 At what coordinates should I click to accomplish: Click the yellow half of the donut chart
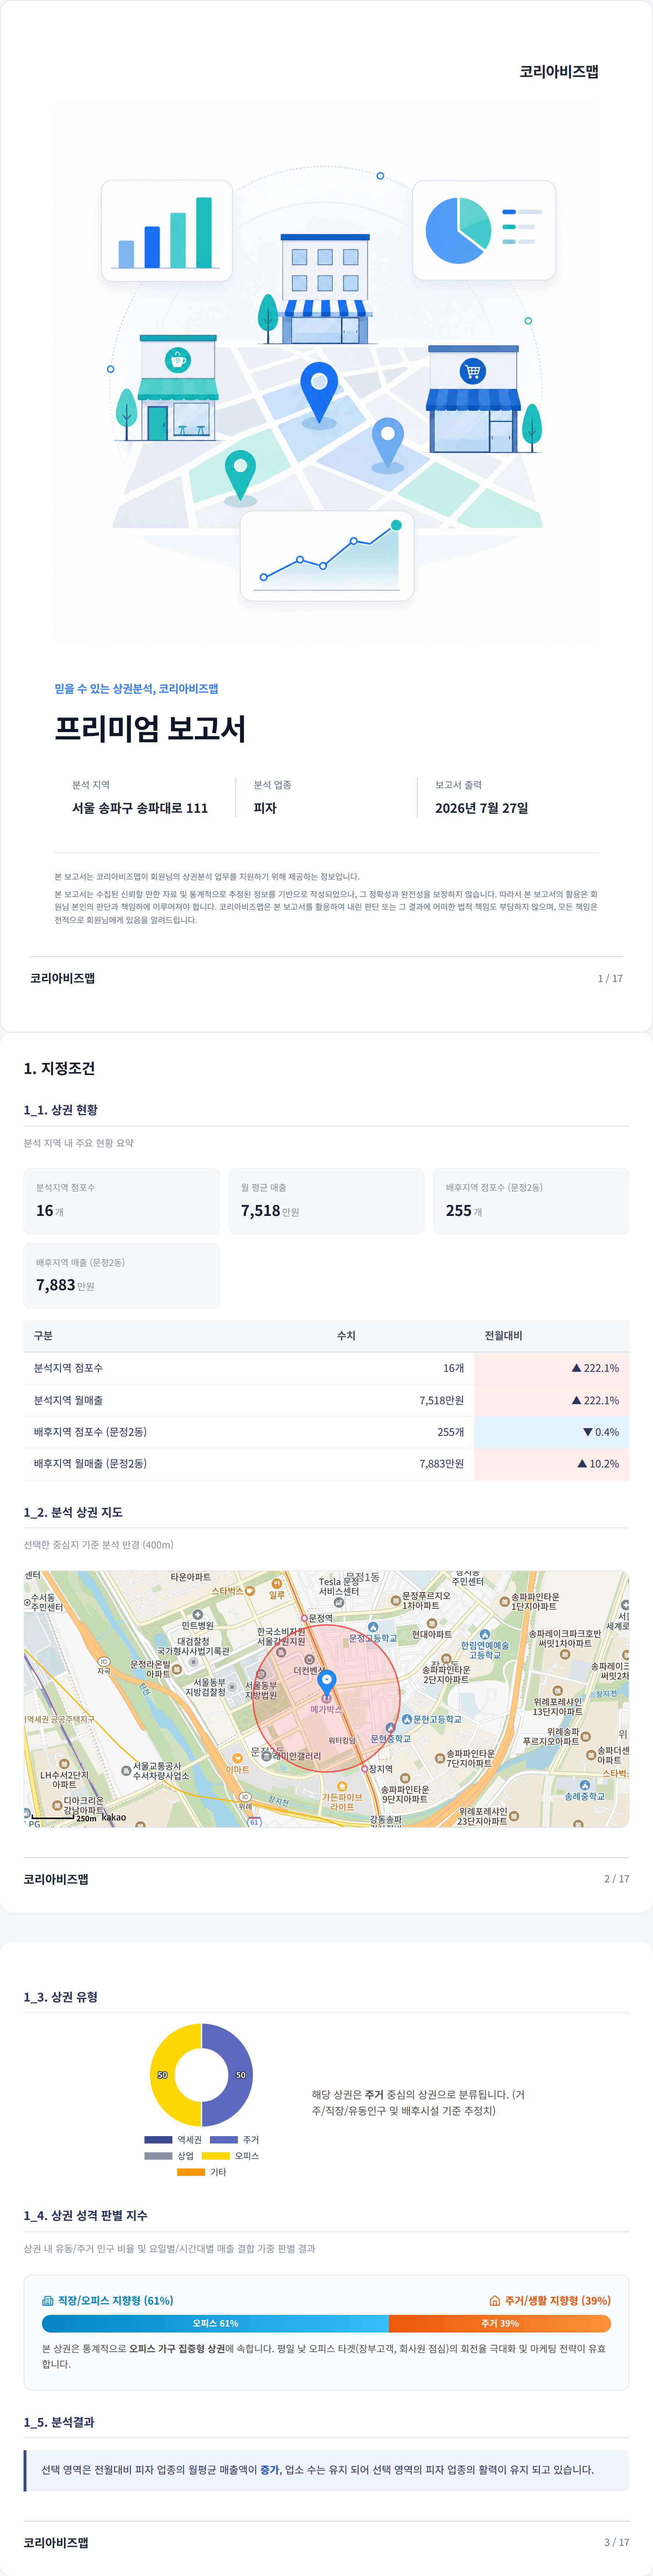(163, 2075)
